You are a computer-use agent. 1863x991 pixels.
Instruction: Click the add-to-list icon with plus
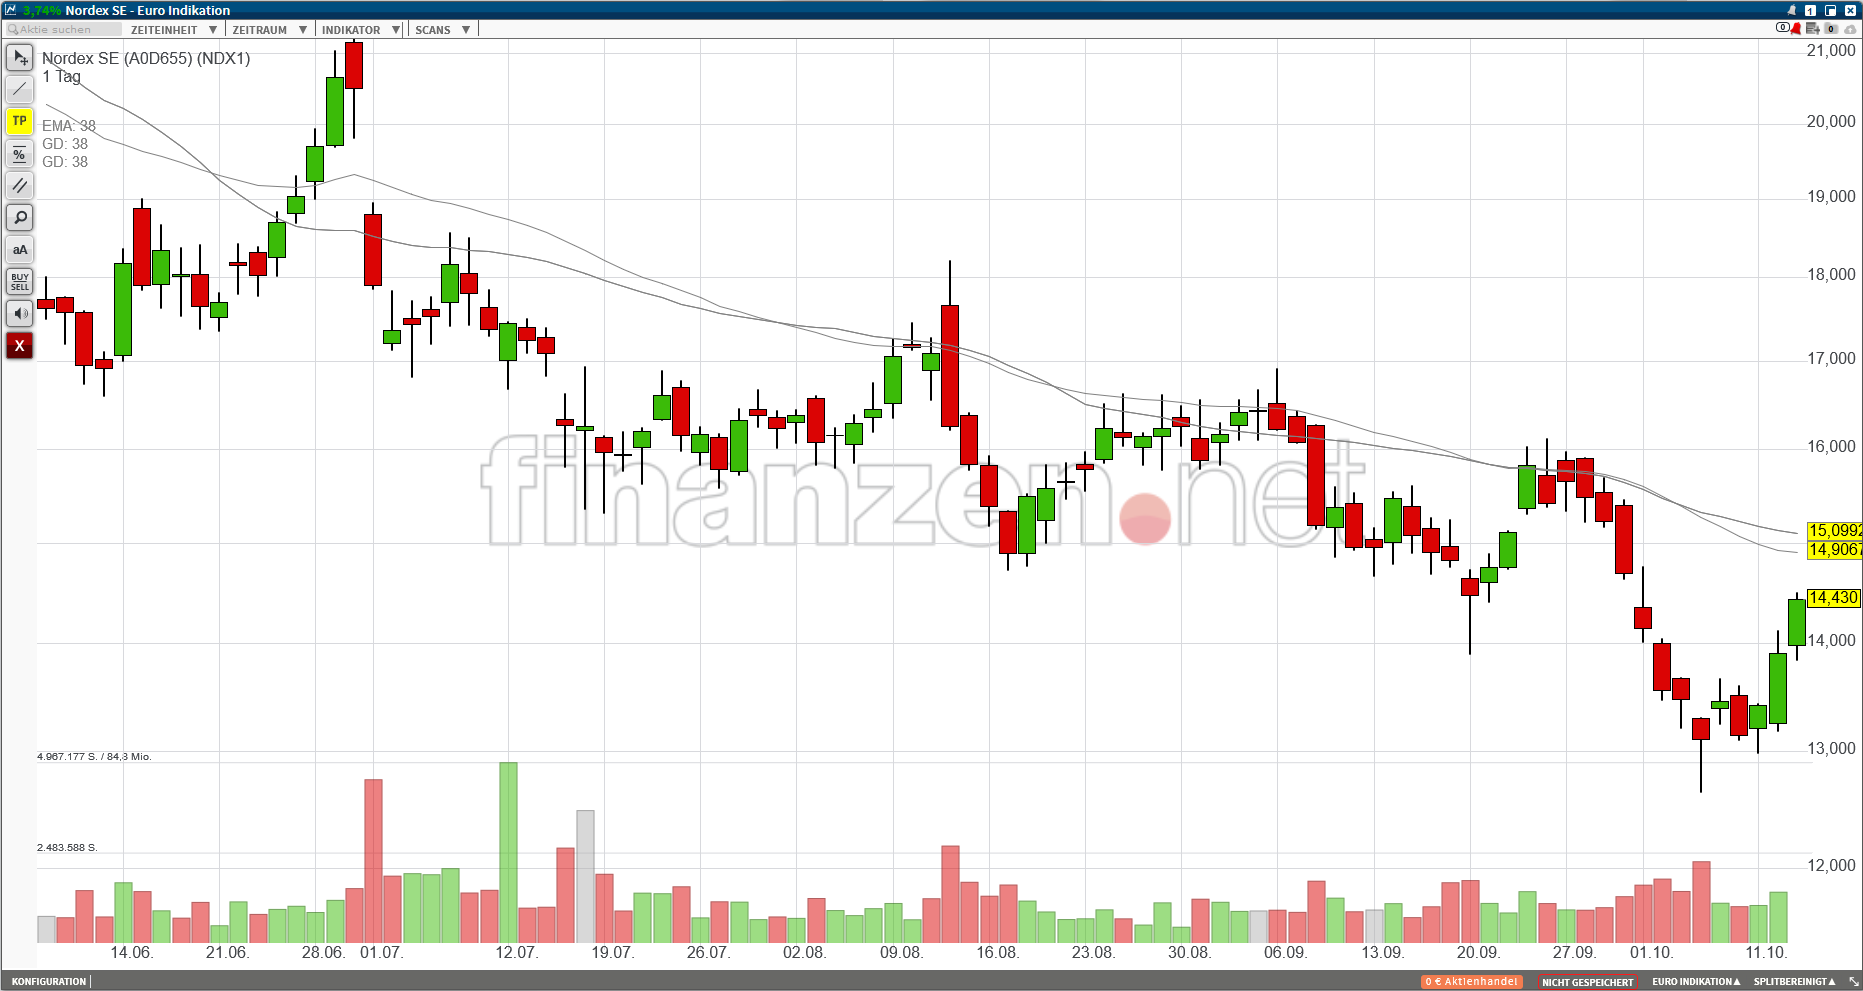1813,29
